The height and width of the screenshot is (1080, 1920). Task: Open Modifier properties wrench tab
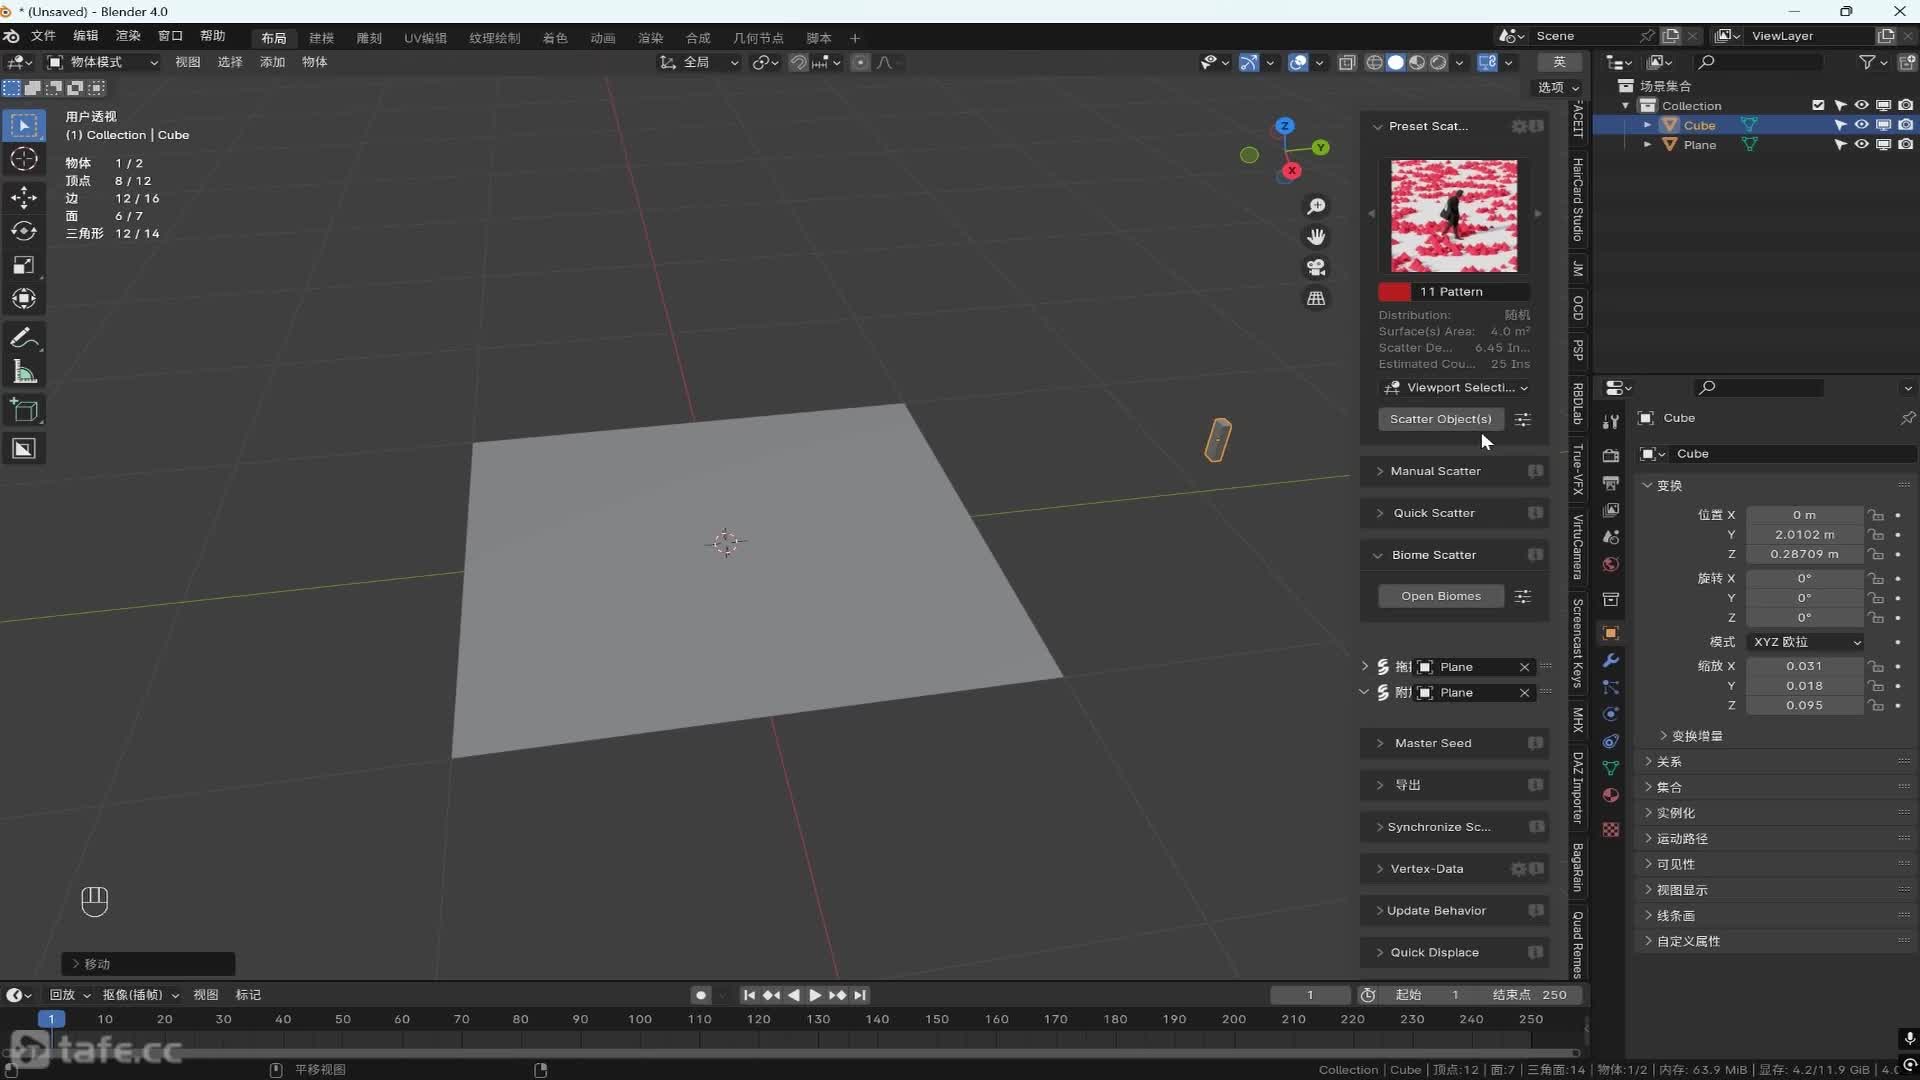tap(1610, 661)
